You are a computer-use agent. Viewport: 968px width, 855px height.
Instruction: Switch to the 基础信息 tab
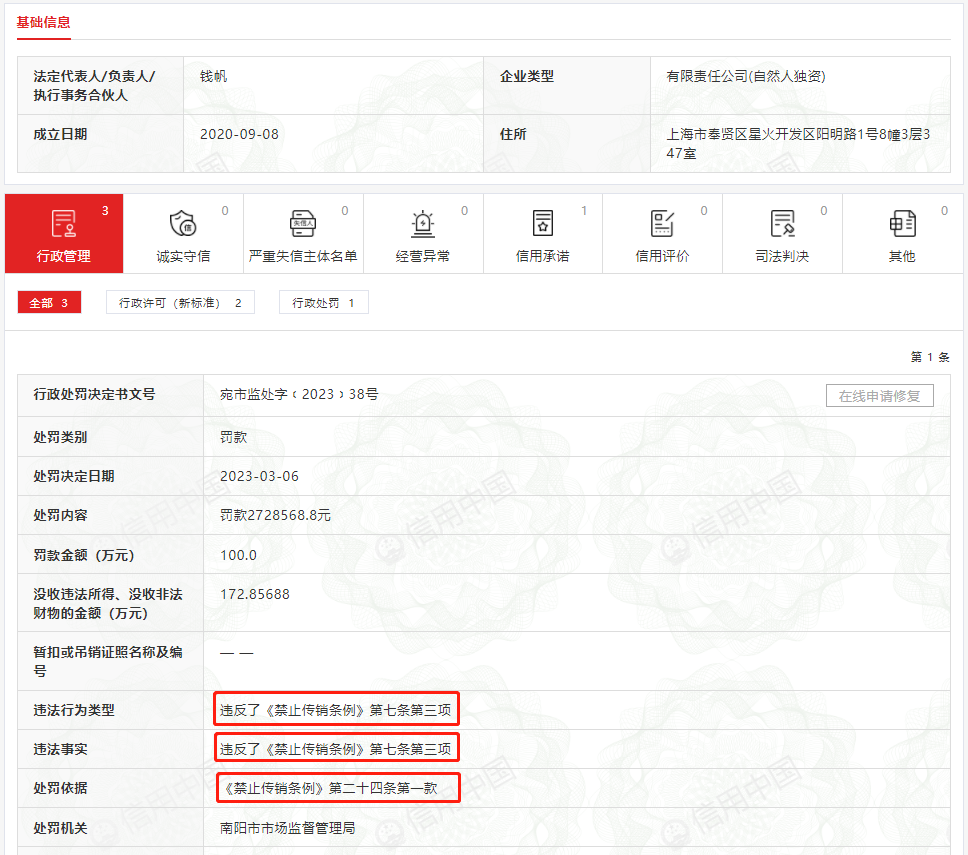coord(43,22)
